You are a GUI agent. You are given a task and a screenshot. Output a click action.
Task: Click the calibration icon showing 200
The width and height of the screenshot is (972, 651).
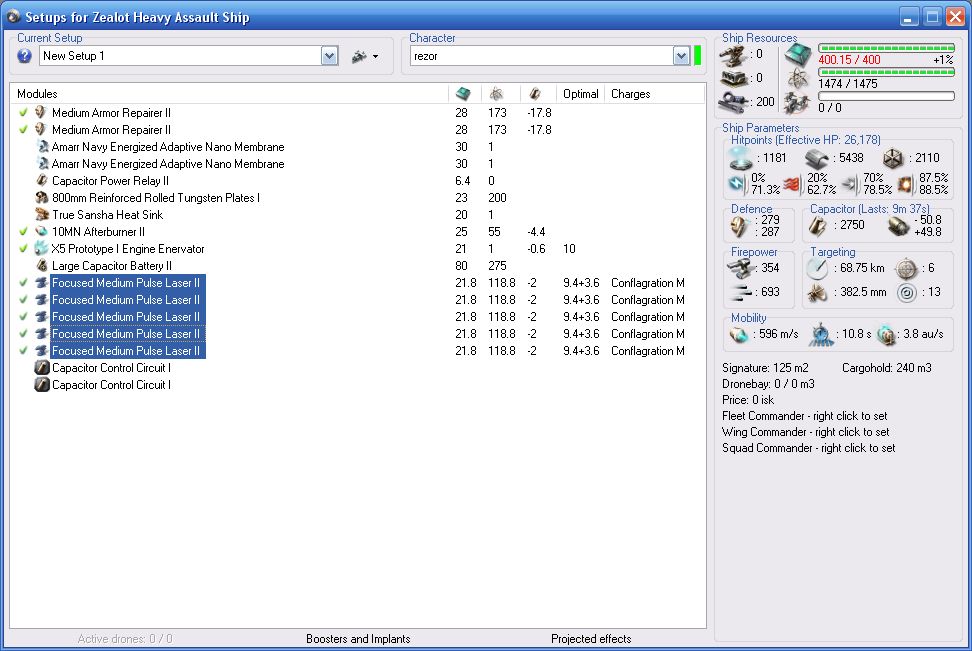733,102
